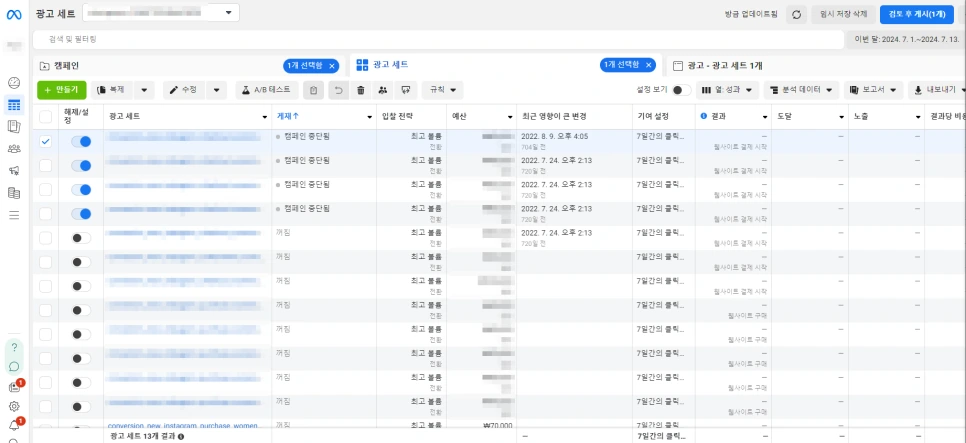Click the preview screen toolbar icon
The width and height of the screenshot is (966, 443).
(x=405, y=90)
